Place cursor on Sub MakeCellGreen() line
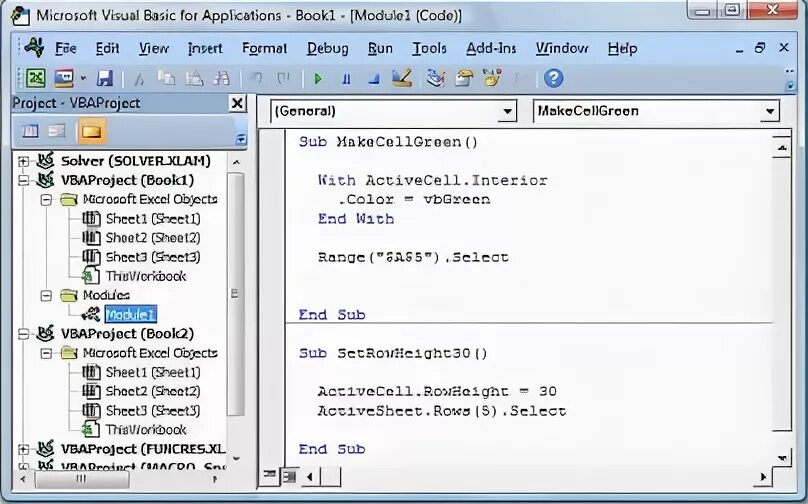 click(x=388, y=142)
